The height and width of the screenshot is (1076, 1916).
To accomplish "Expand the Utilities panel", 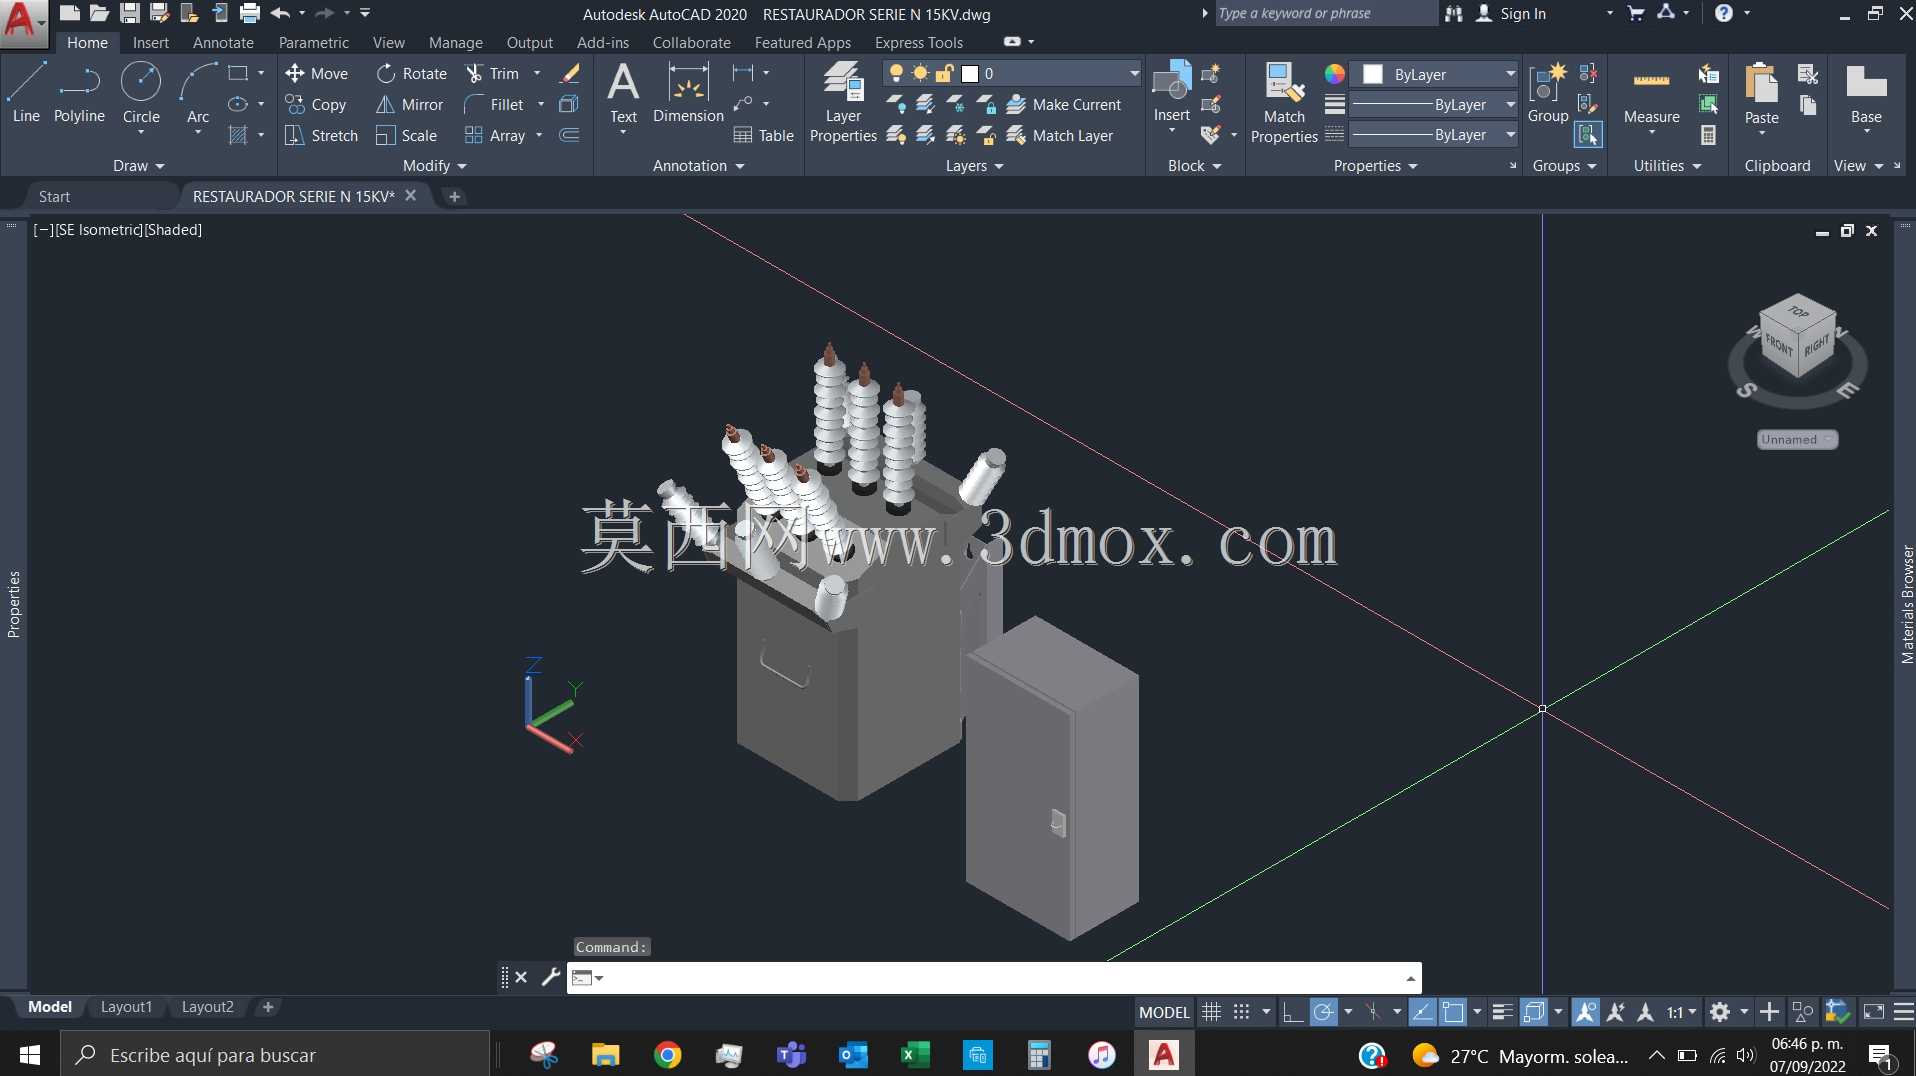I will click(1667, 165).
